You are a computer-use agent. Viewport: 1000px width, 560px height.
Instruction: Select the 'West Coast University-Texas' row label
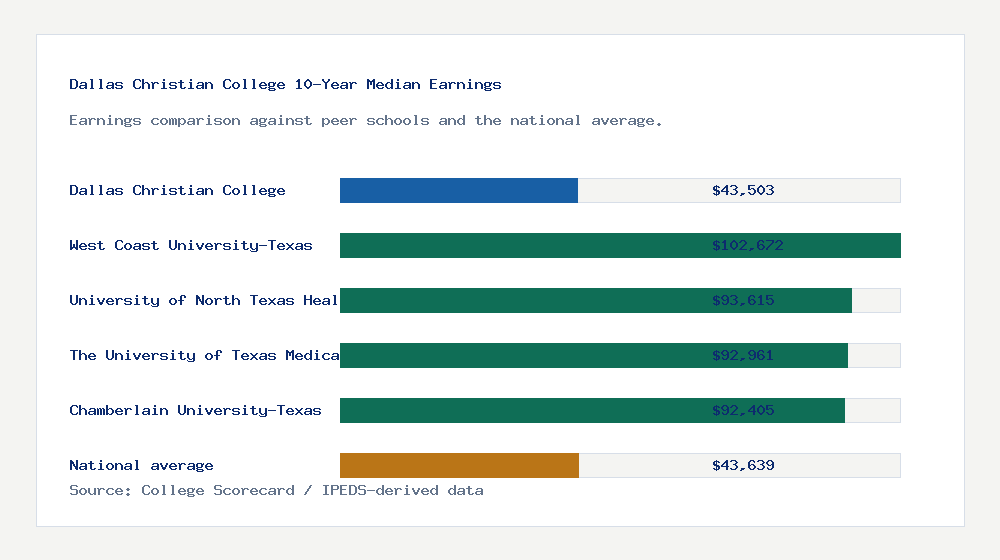(x=191, y=246)
